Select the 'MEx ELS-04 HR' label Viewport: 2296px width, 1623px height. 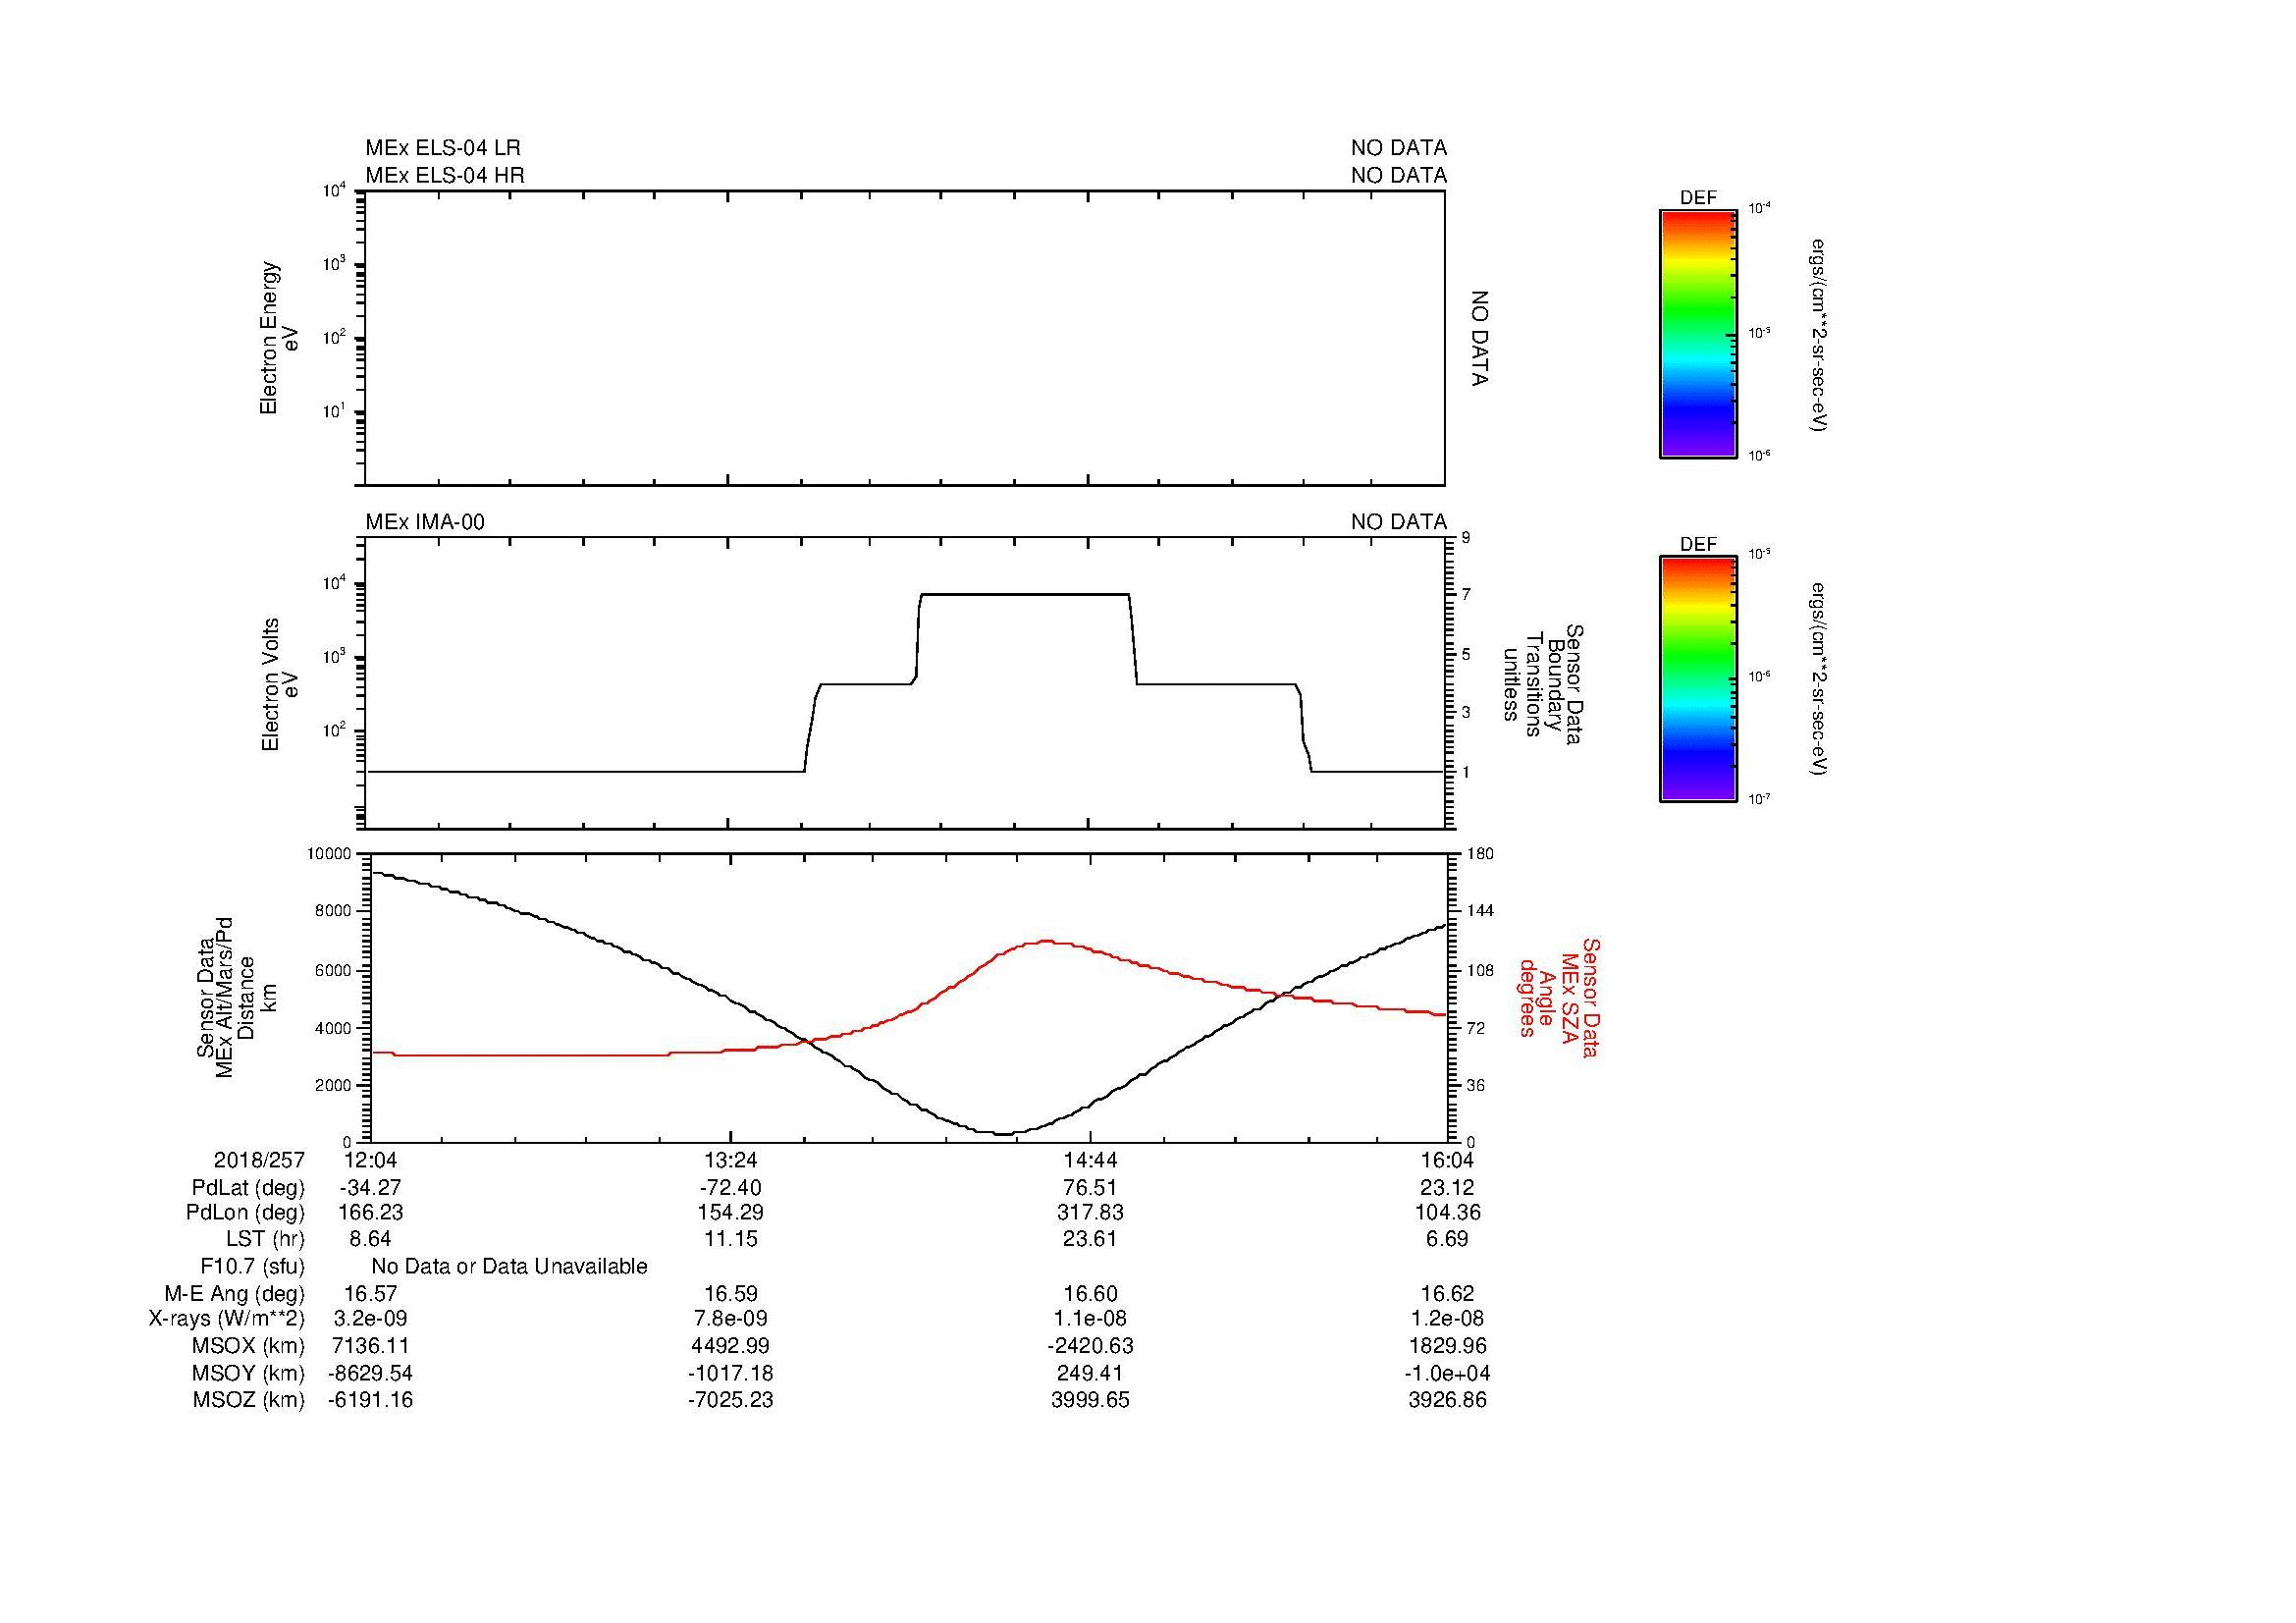point(445,175)
